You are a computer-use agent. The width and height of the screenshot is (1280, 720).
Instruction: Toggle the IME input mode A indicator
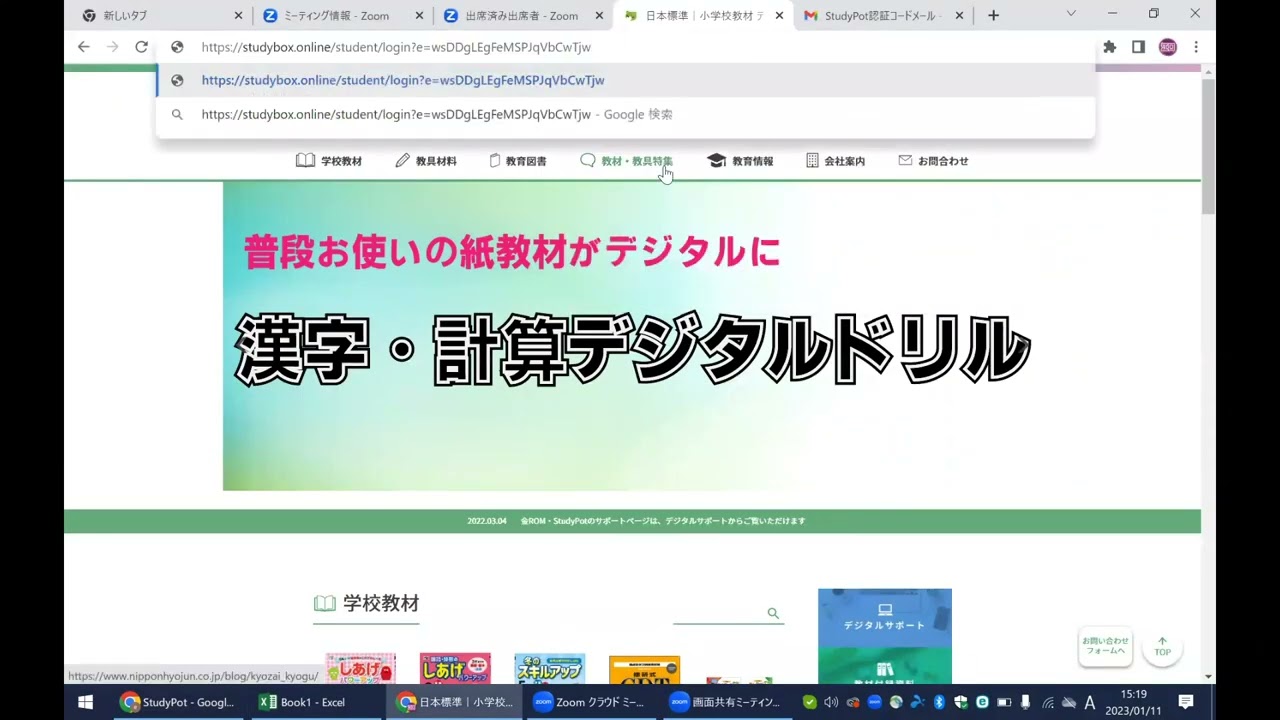1090,702
